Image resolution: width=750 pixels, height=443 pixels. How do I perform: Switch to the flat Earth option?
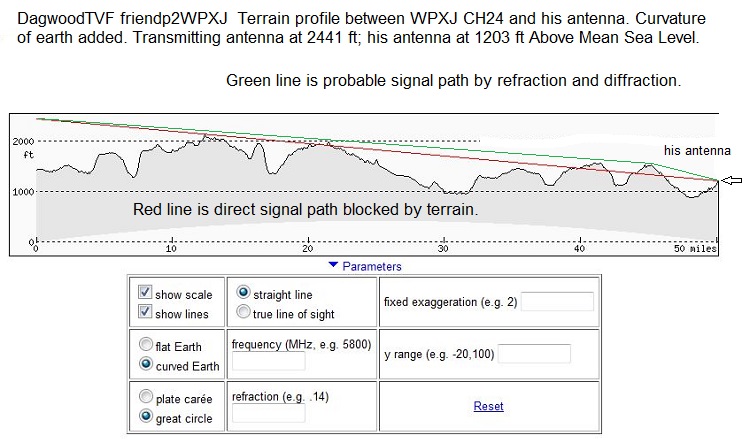point(145,347)
